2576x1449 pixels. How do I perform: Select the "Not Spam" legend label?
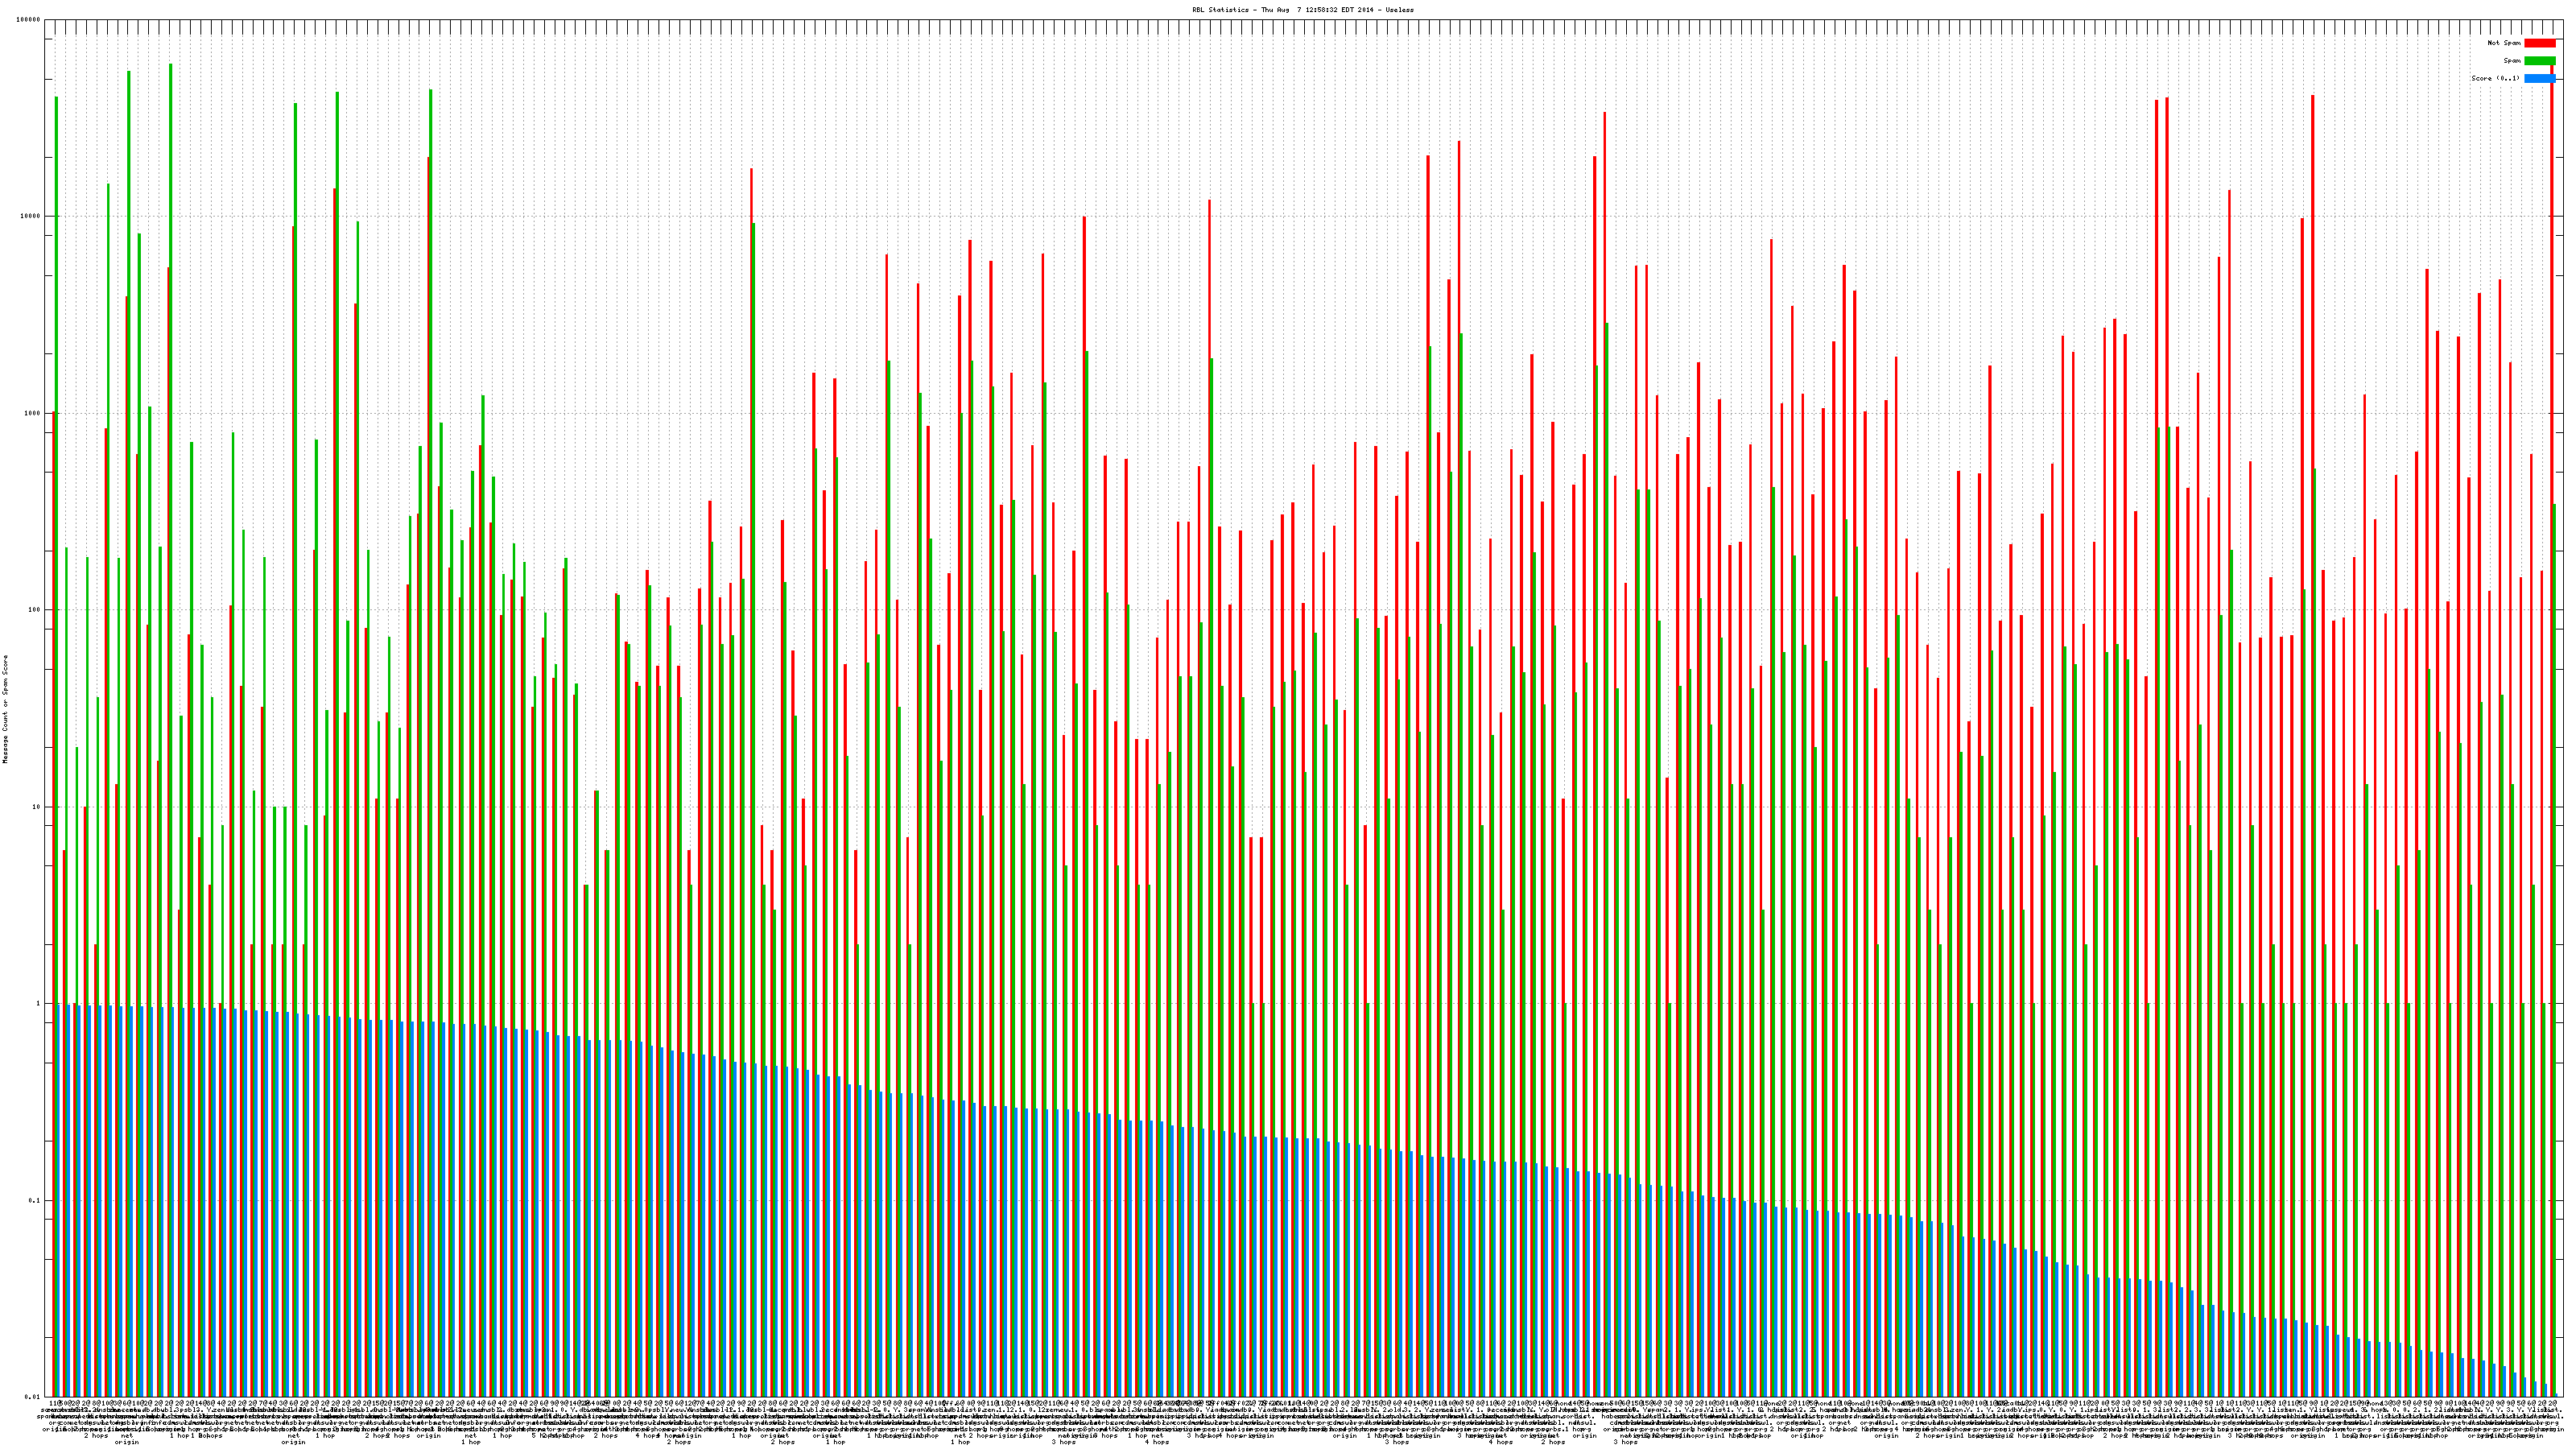click(2504, 43)
